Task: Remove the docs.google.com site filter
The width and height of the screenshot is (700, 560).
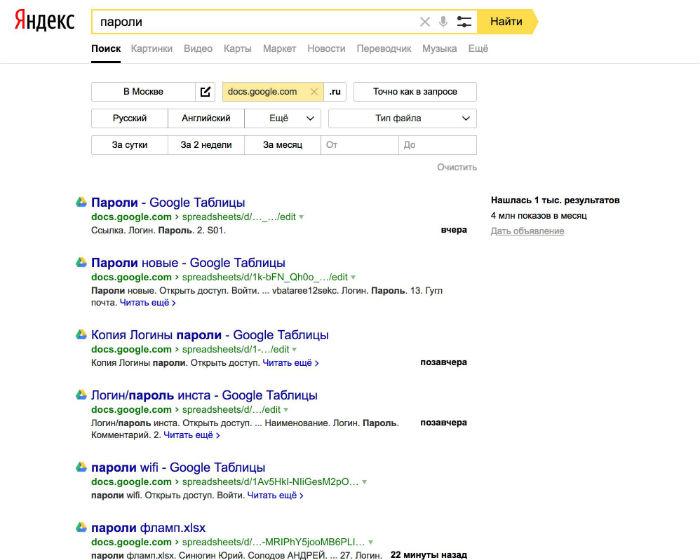Action: [314, 92]
